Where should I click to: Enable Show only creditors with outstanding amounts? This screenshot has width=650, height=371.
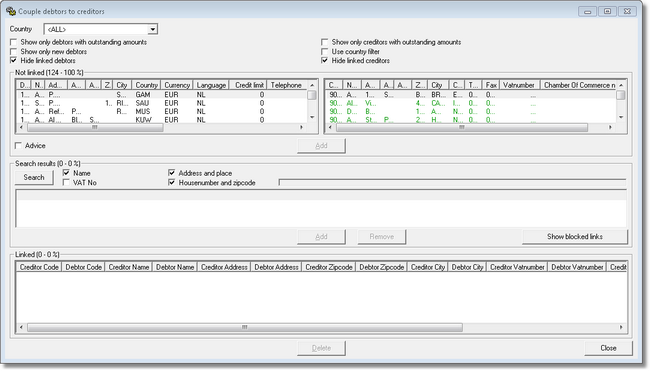pyautogui.click(x=325, y=42)
